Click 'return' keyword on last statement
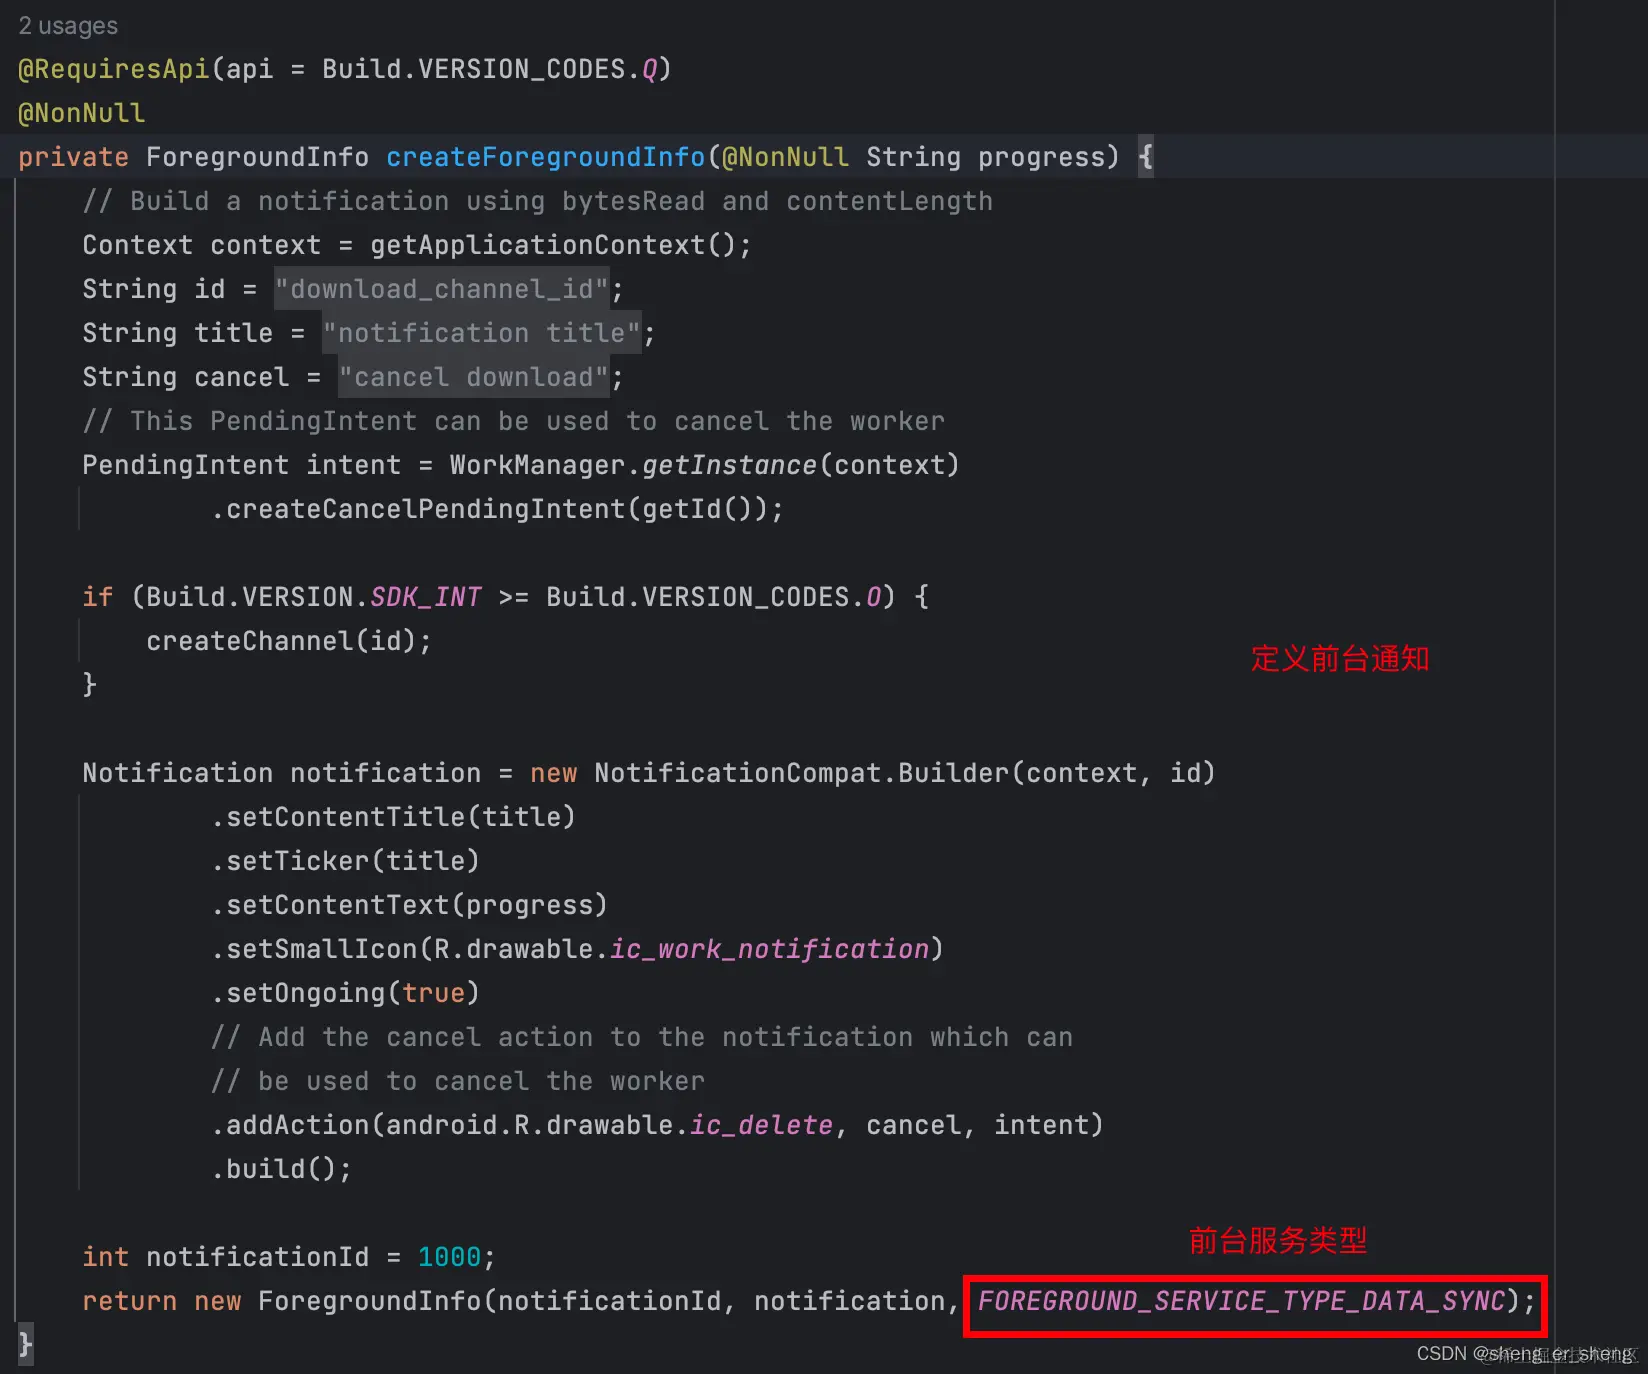The image size is (1648, 1374). (x=130, y=1301)
